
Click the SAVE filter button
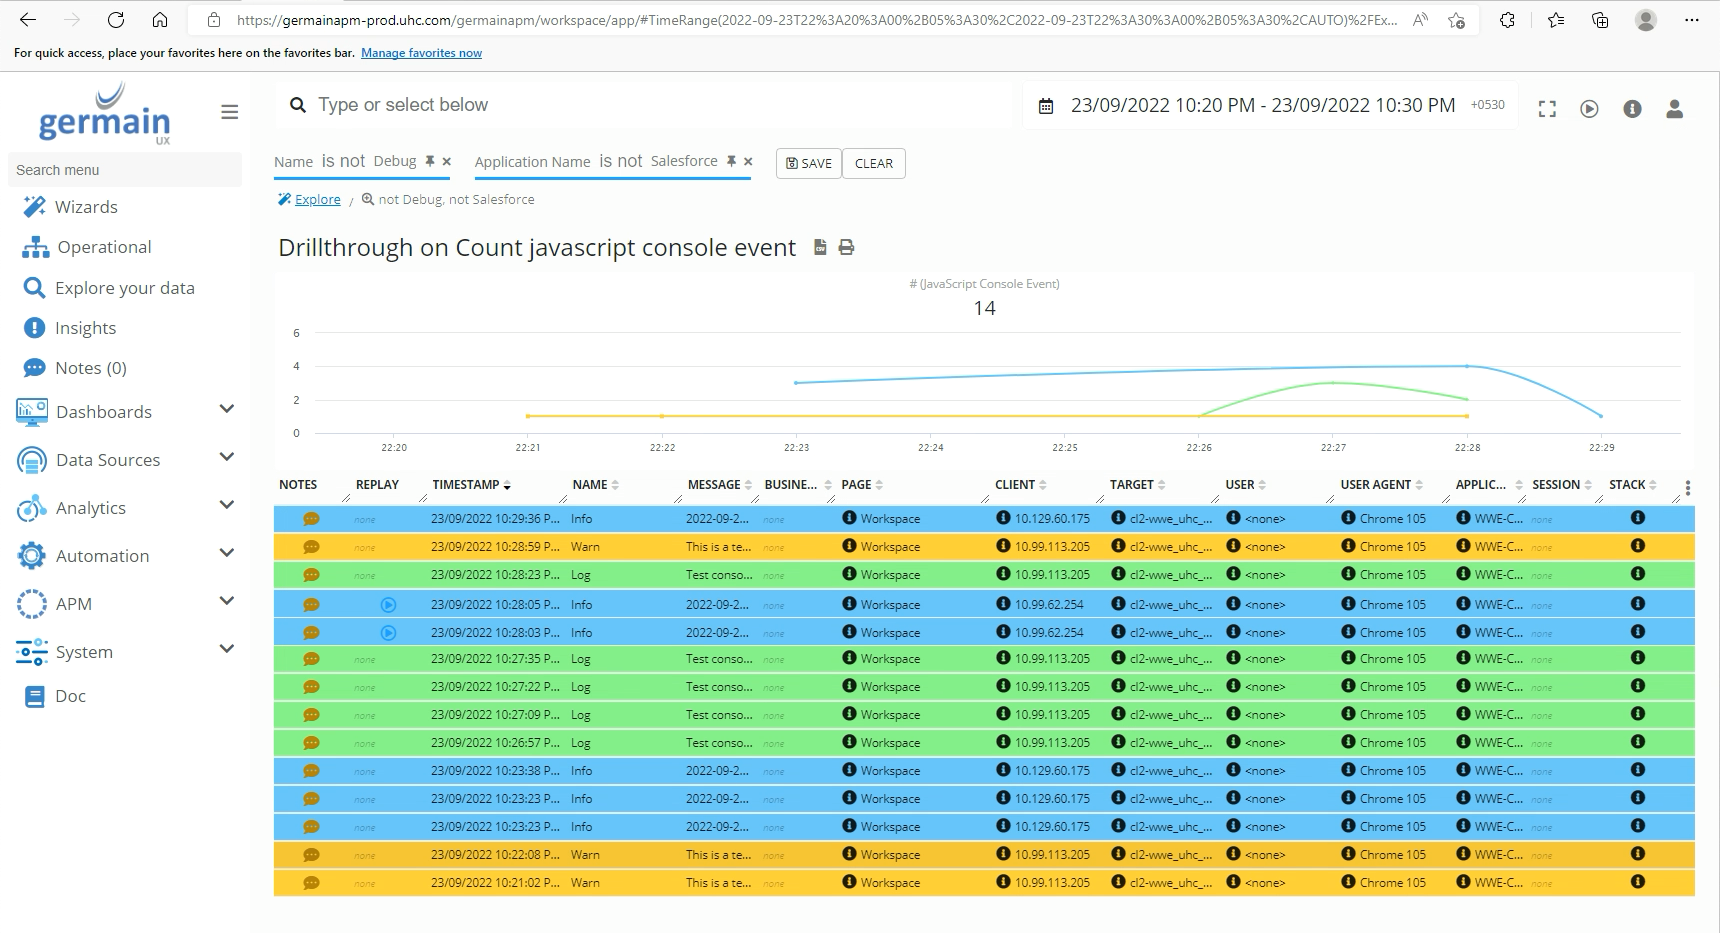[x=808, y=163]
